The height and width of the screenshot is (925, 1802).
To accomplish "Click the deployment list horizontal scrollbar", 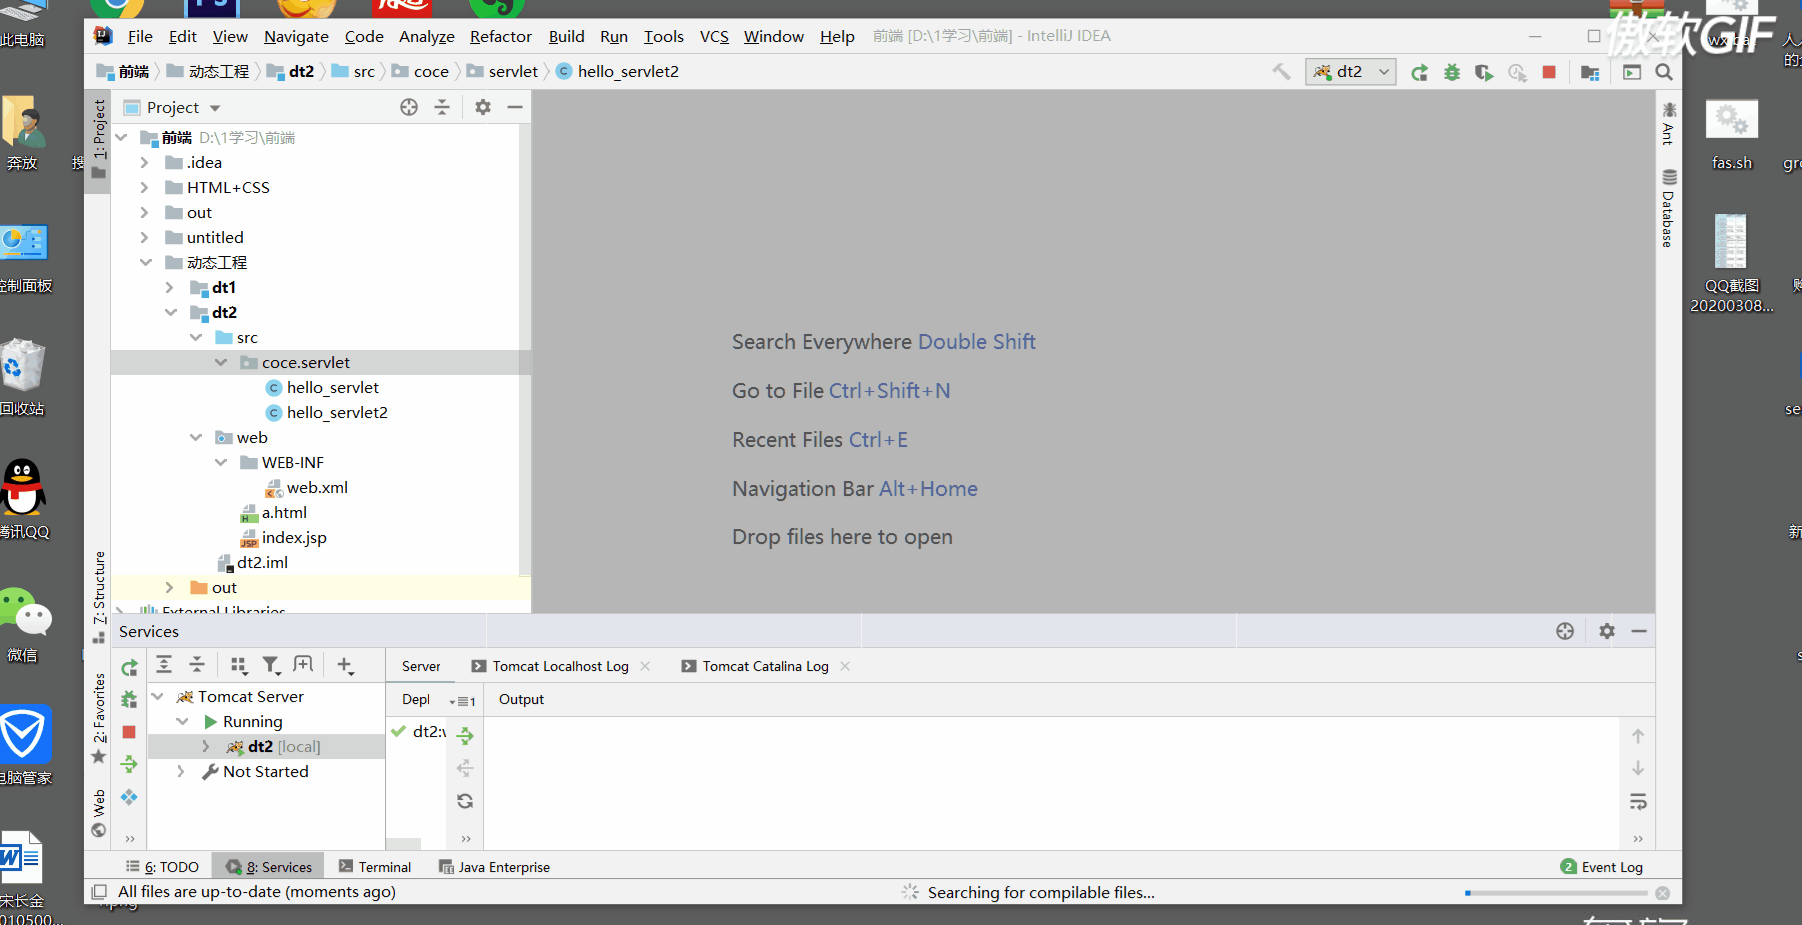I will pos(403,844).
